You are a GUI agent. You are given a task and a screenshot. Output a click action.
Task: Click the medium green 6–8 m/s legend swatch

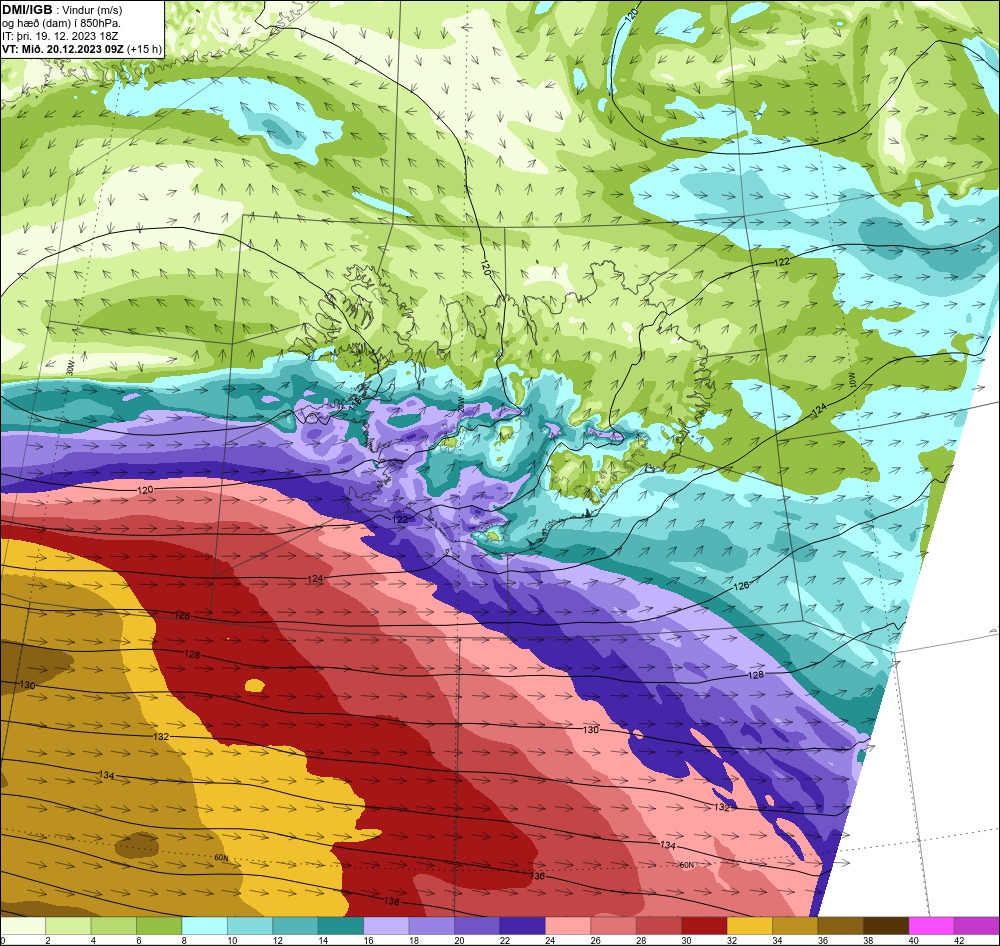click(x=159, y=926)
